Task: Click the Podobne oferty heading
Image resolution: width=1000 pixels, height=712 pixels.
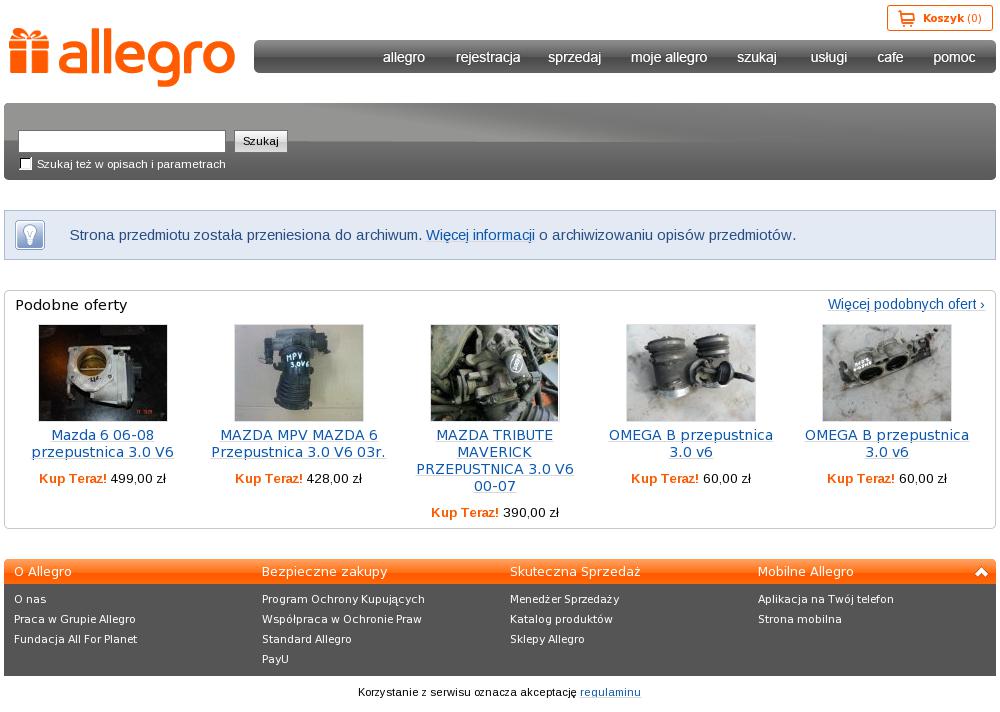Action: click(71, 305)
